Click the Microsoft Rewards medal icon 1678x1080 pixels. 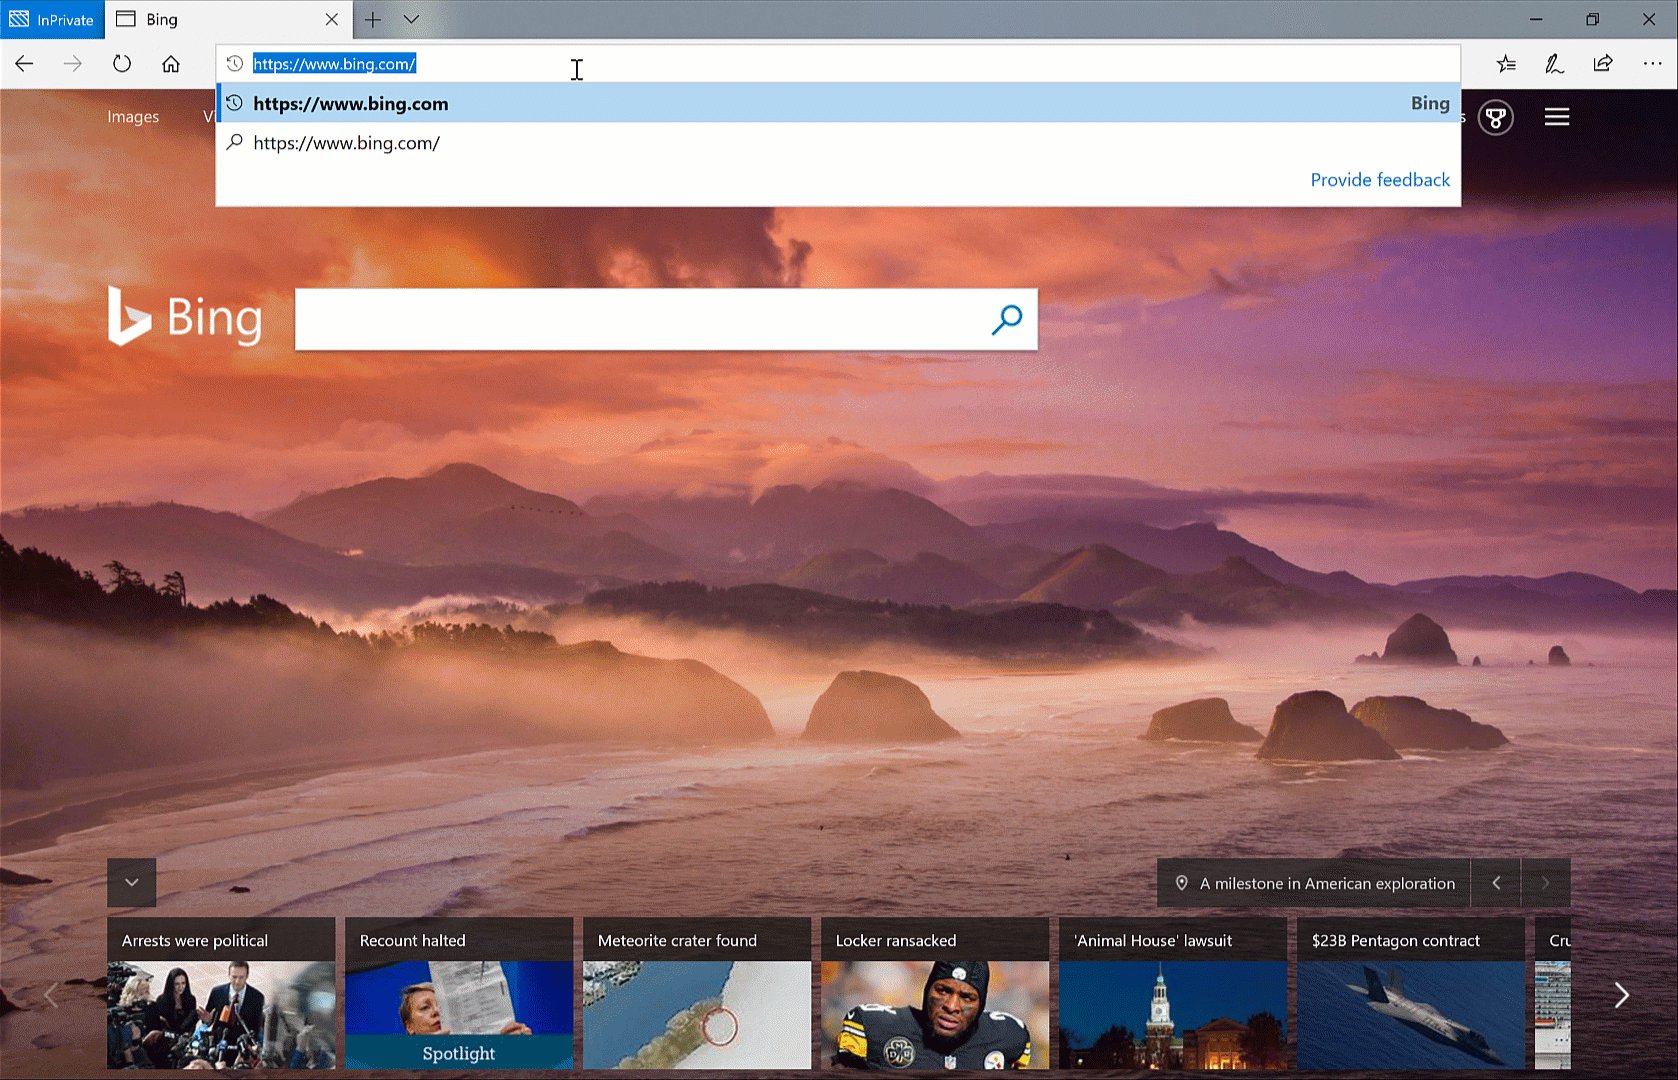(x=1495, y=117)
